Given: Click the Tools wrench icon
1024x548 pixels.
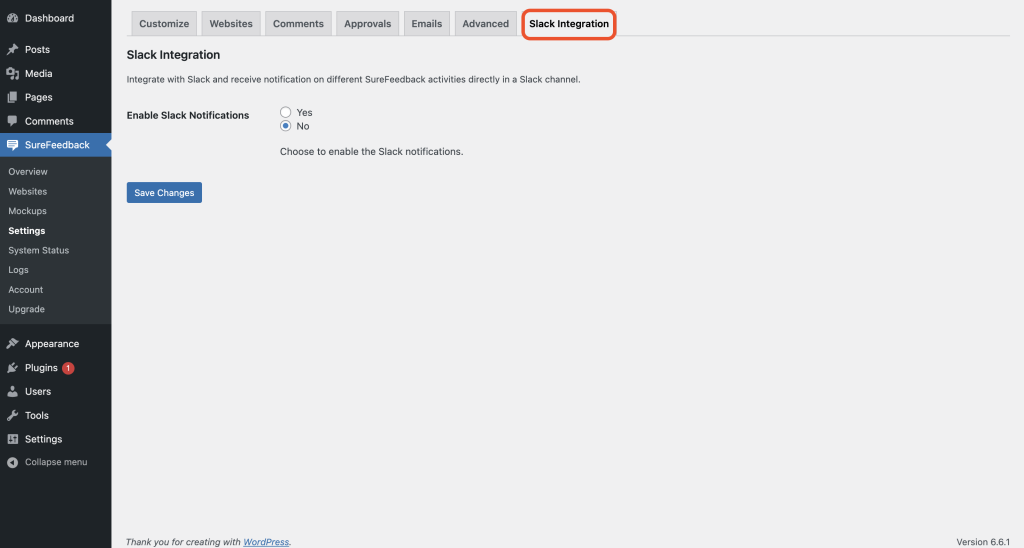Looking at the screenshot, I should point(12,415).
